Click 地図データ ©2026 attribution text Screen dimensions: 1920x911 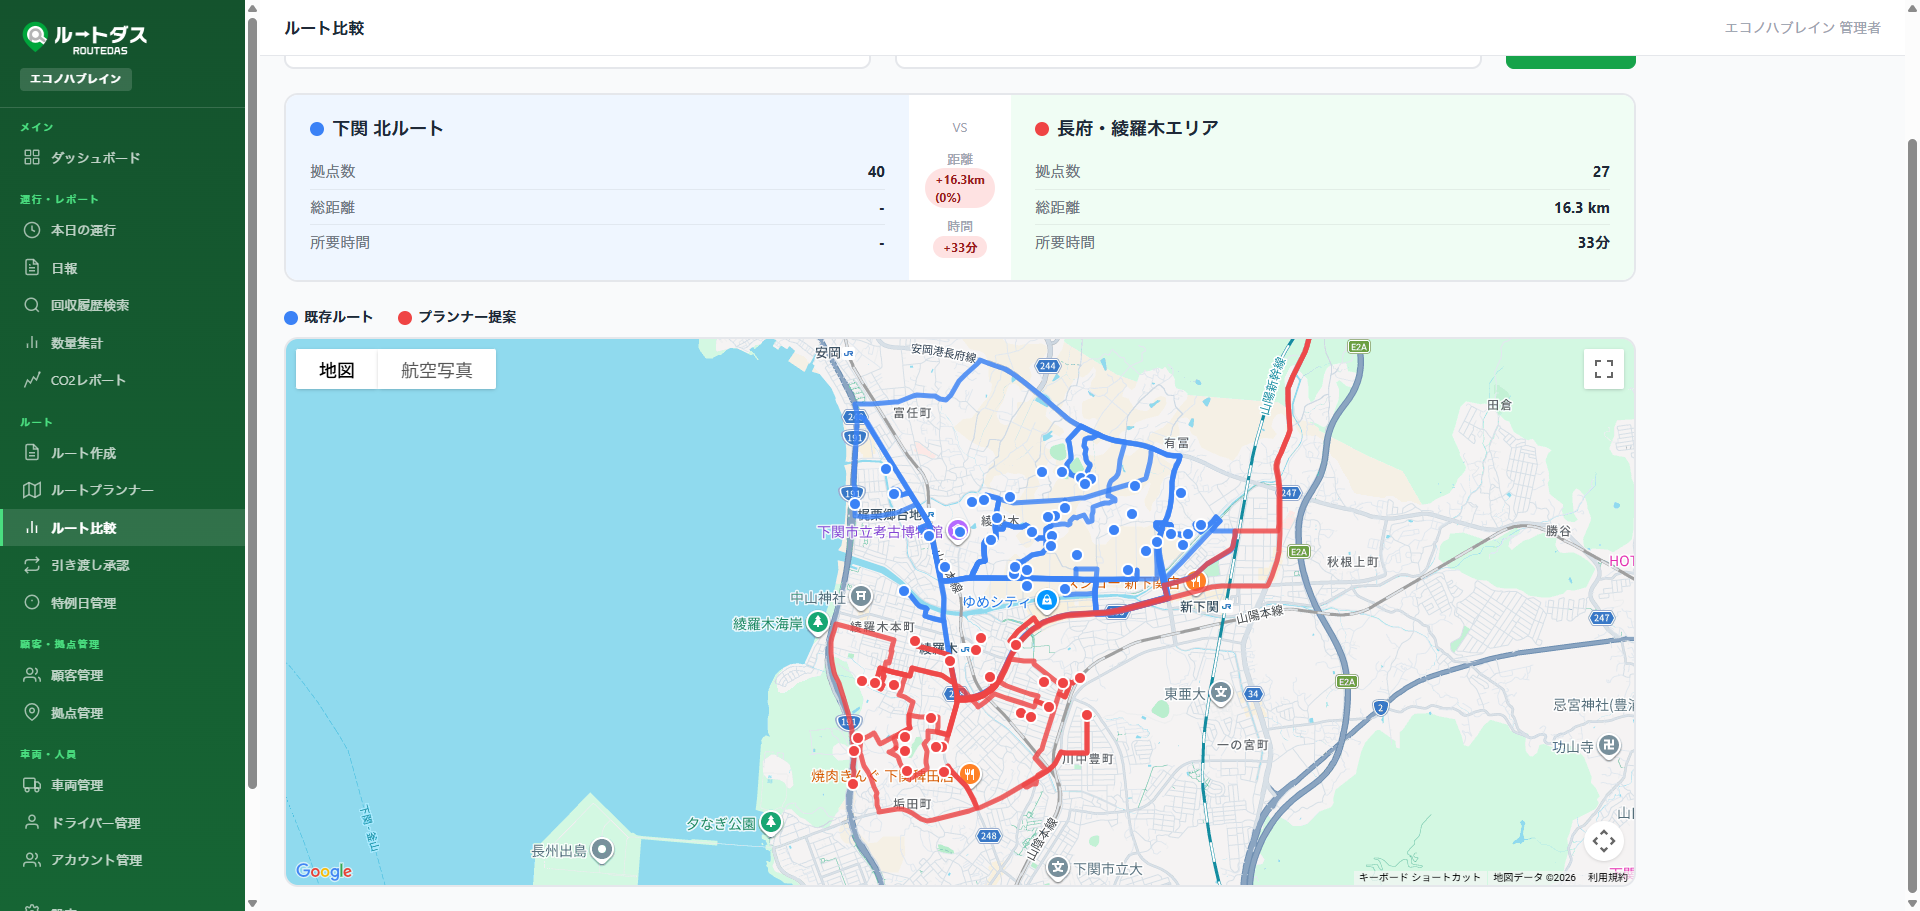1534,877
